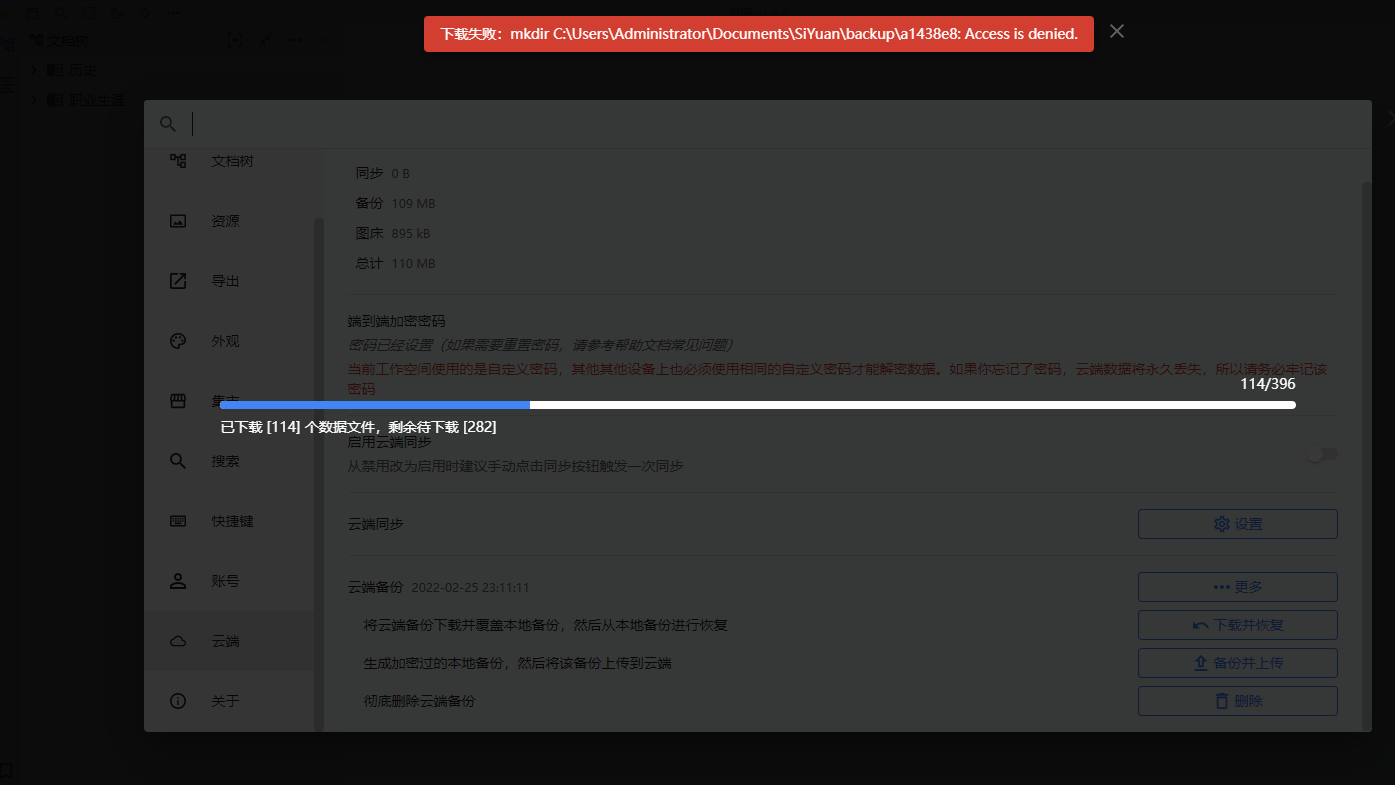1395x785 pixels.
Task: Focus current document in the doc tree panel
Action: (235, 40)
